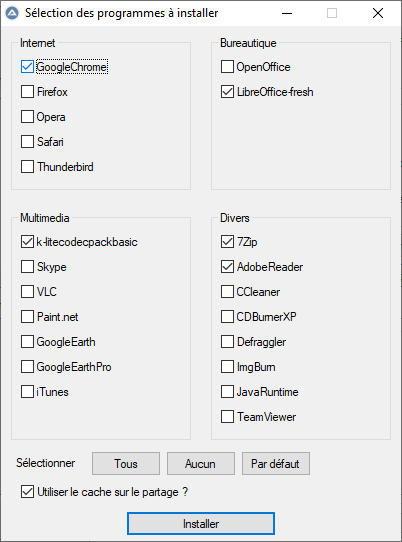Toggle 'Utiliser le cache sur le partage' checkbox

coord(27,492)
